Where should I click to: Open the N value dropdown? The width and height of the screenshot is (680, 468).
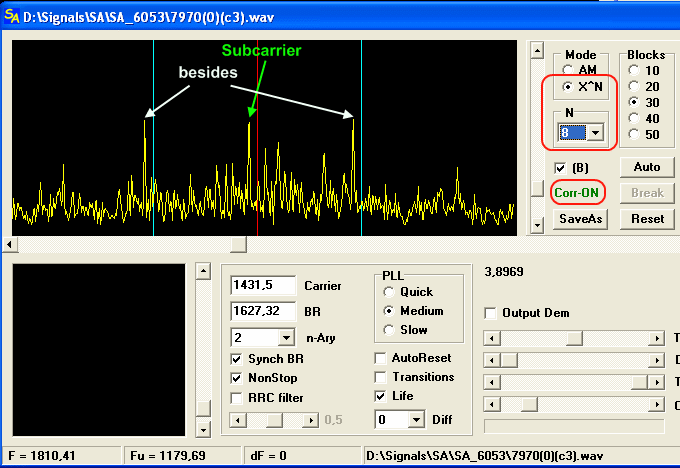click(x=596, y=133)
